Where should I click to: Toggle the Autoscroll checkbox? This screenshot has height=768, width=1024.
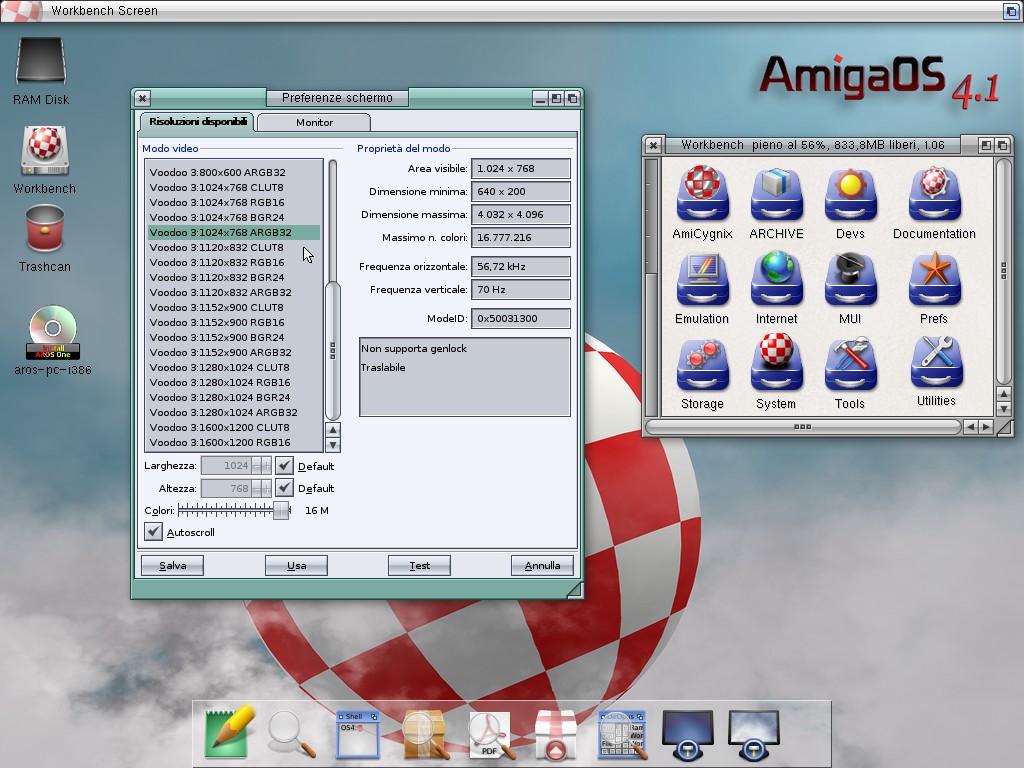coord(153,532)
